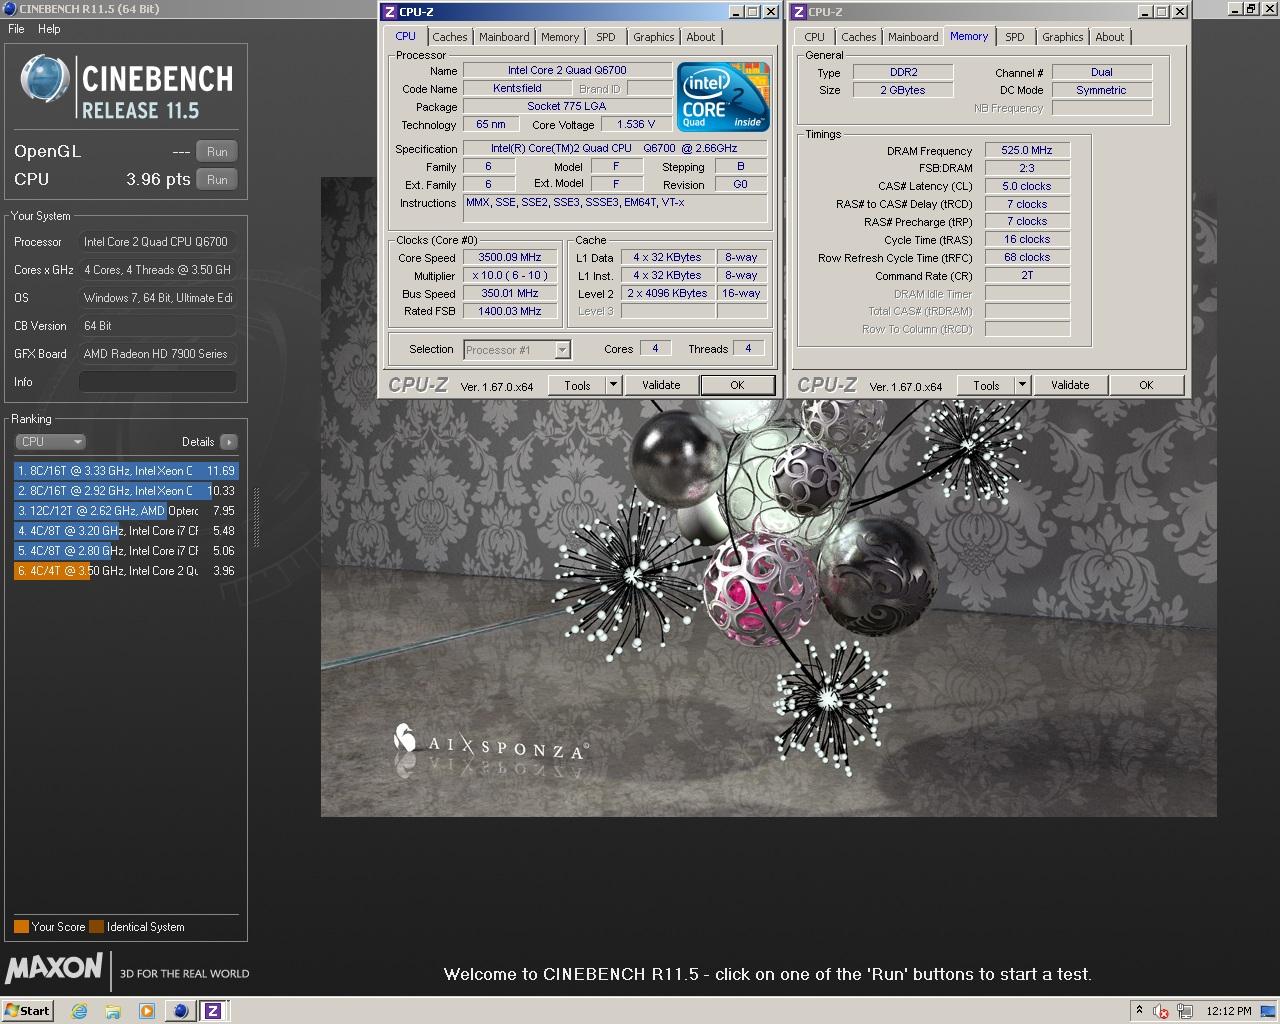1280x1024 pixels.
Task: Open the Windows Start menu
Action: click(x=27, y=1011)
